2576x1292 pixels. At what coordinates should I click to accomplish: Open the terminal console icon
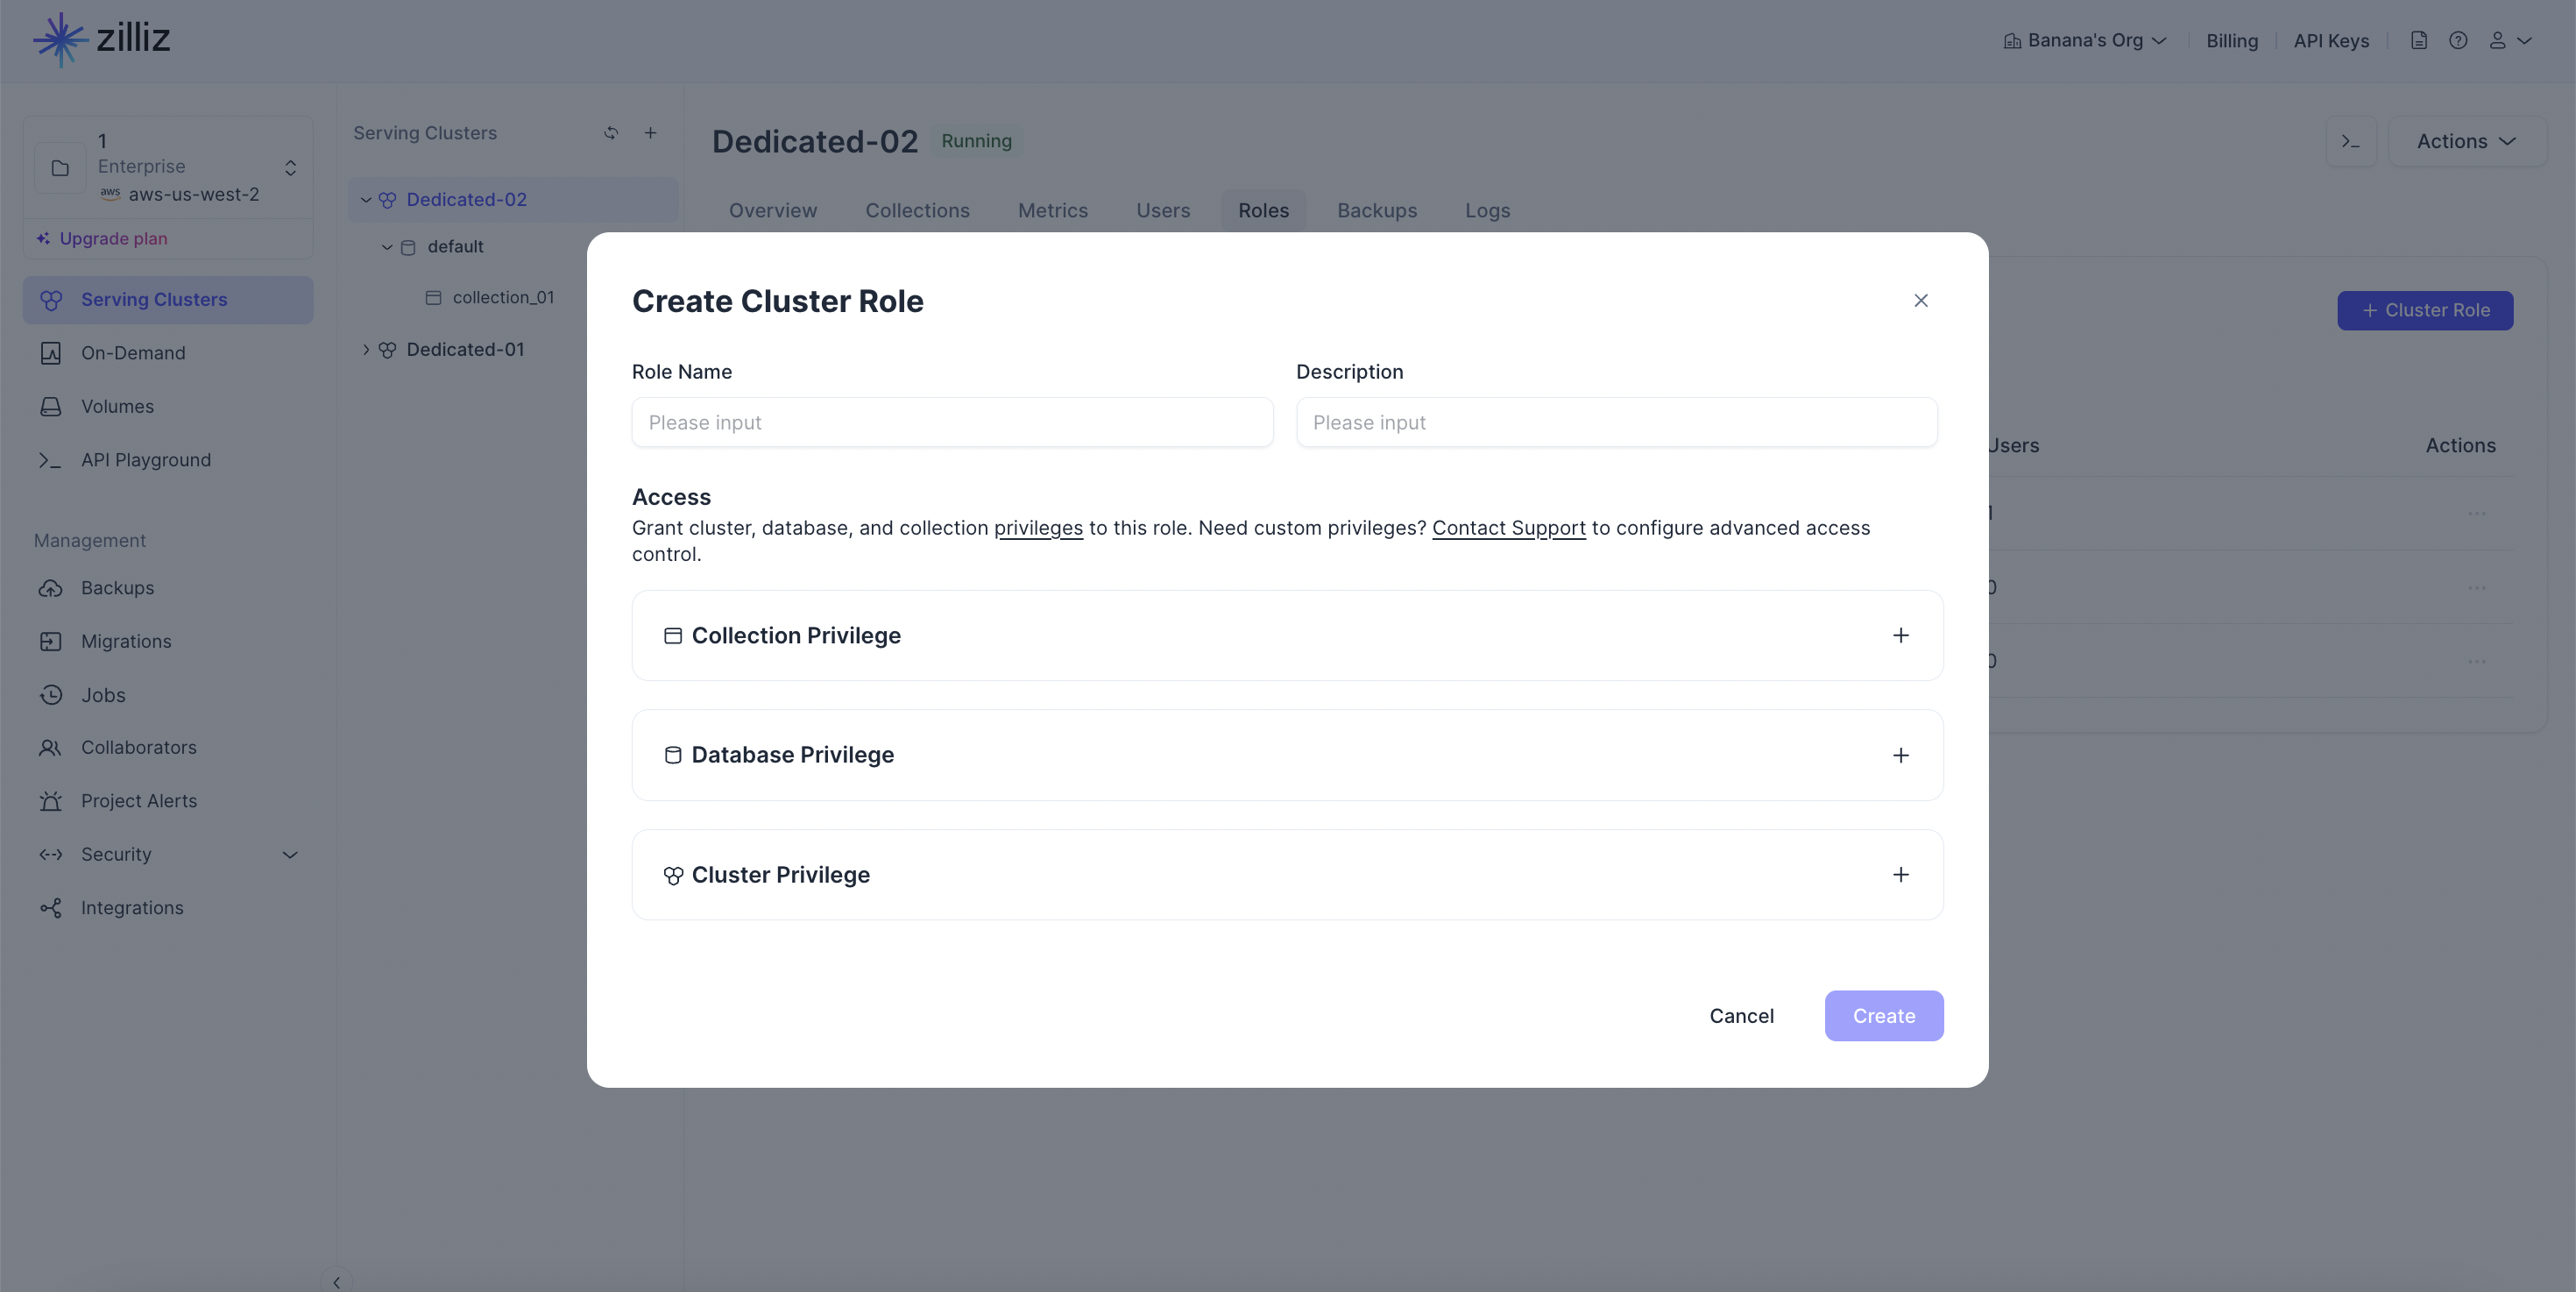point(2351,142)
